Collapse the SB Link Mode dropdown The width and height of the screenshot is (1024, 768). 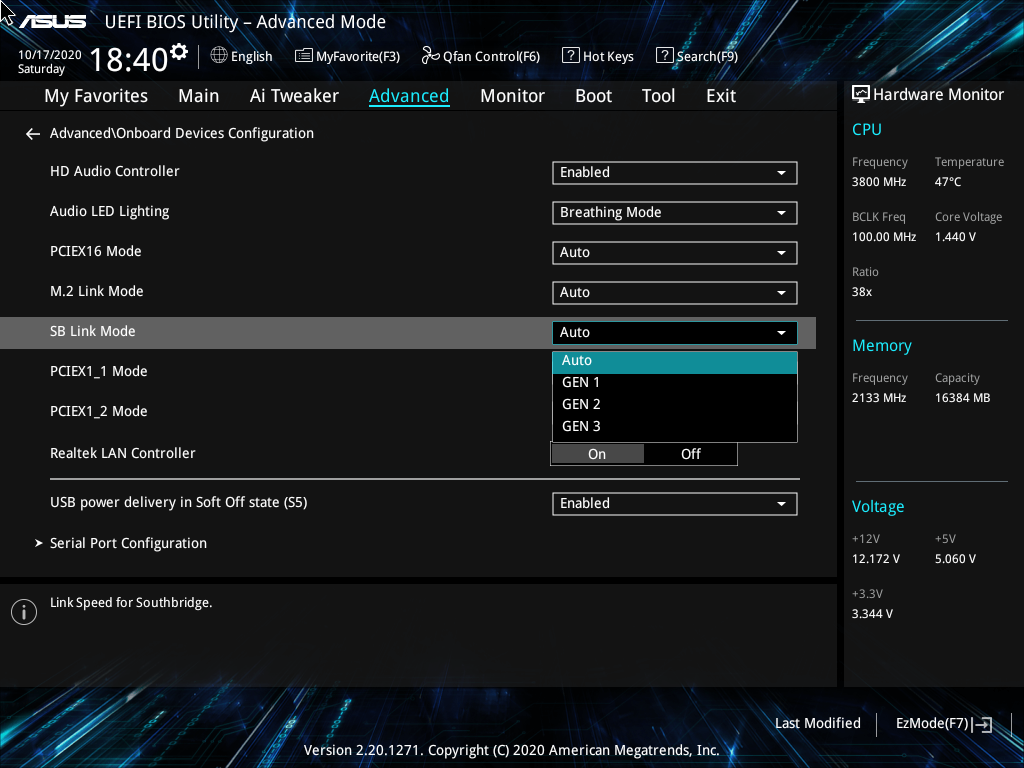(x=675, y=332)
